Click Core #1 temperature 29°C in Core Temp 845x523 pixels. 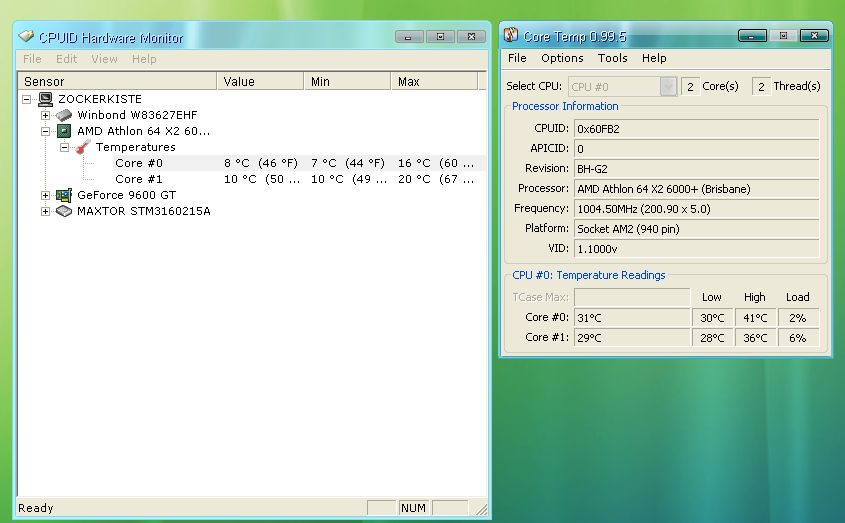point(632,338)
